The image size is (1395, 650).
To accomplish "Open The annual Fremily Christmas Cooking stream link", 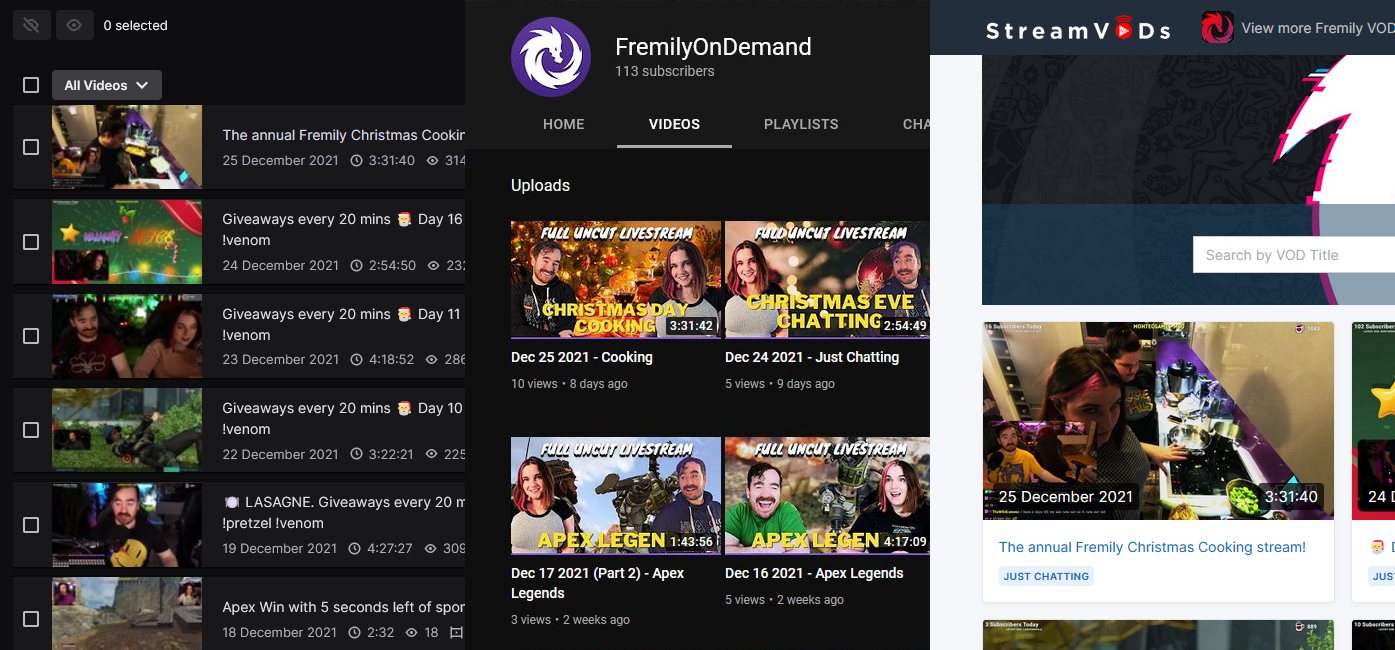I will tap(1152, 547).
